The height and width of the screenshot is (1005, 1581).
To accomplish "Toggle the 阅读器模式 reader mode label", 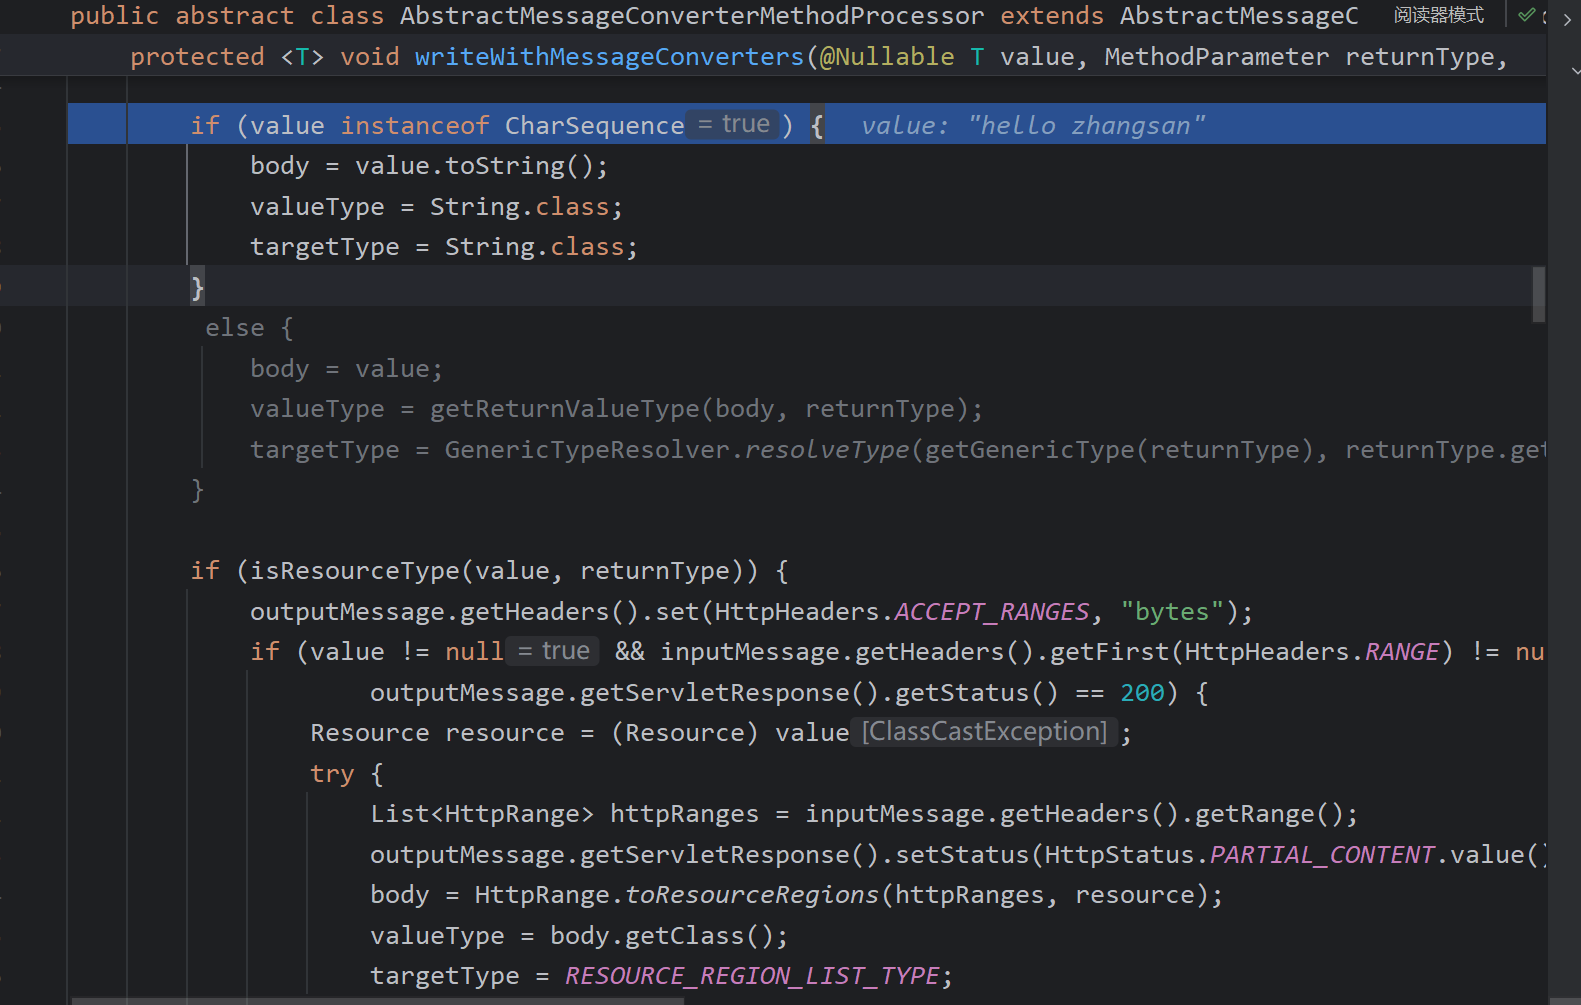I will (1438, 15).
